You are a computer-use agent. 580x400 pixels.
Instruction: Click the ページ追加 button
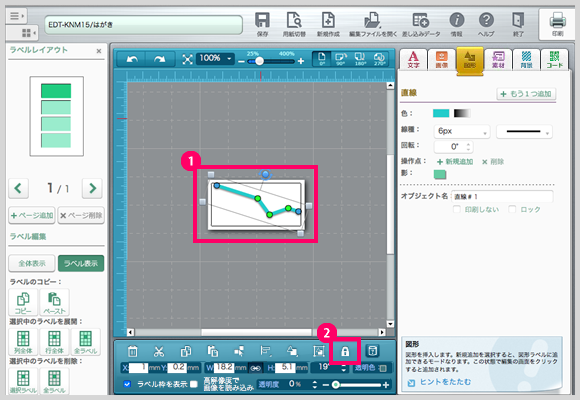coord(32,215)
